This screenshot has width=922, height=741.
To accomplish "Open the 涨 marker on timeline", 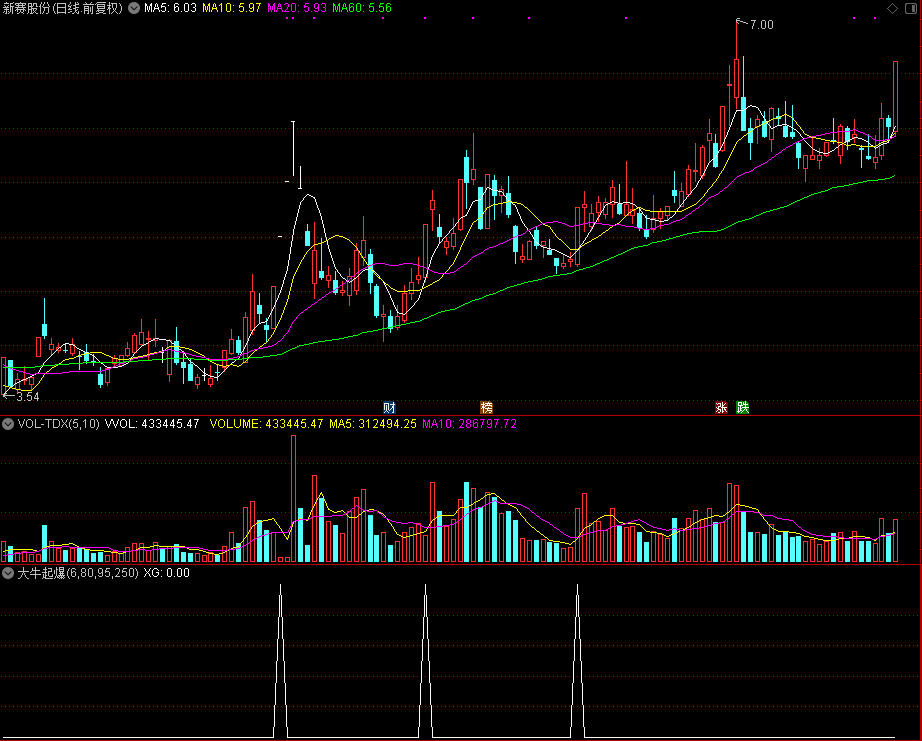I will point(721,408).
